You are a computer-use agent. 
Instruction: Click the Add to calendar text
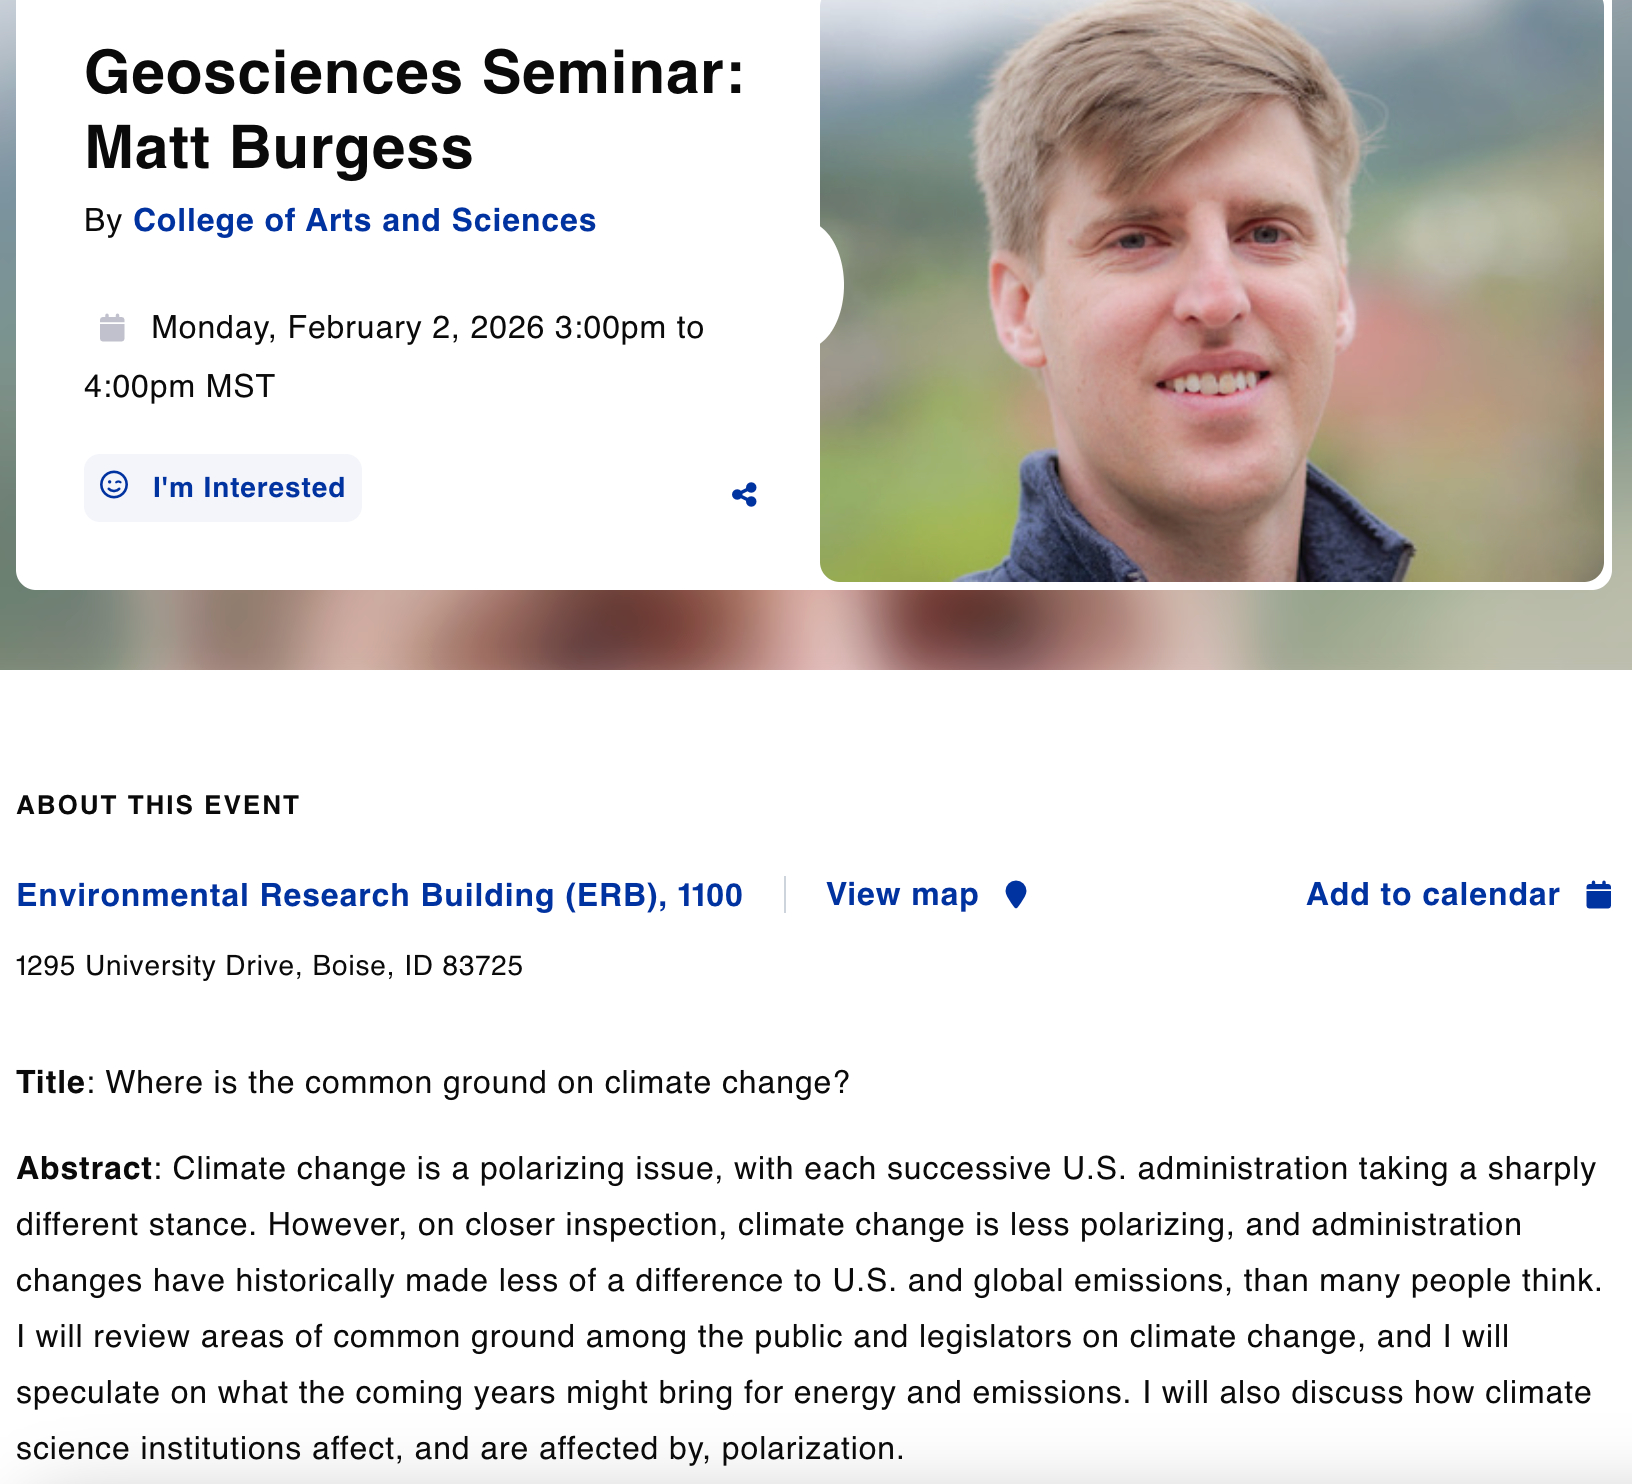point(1432,894)
